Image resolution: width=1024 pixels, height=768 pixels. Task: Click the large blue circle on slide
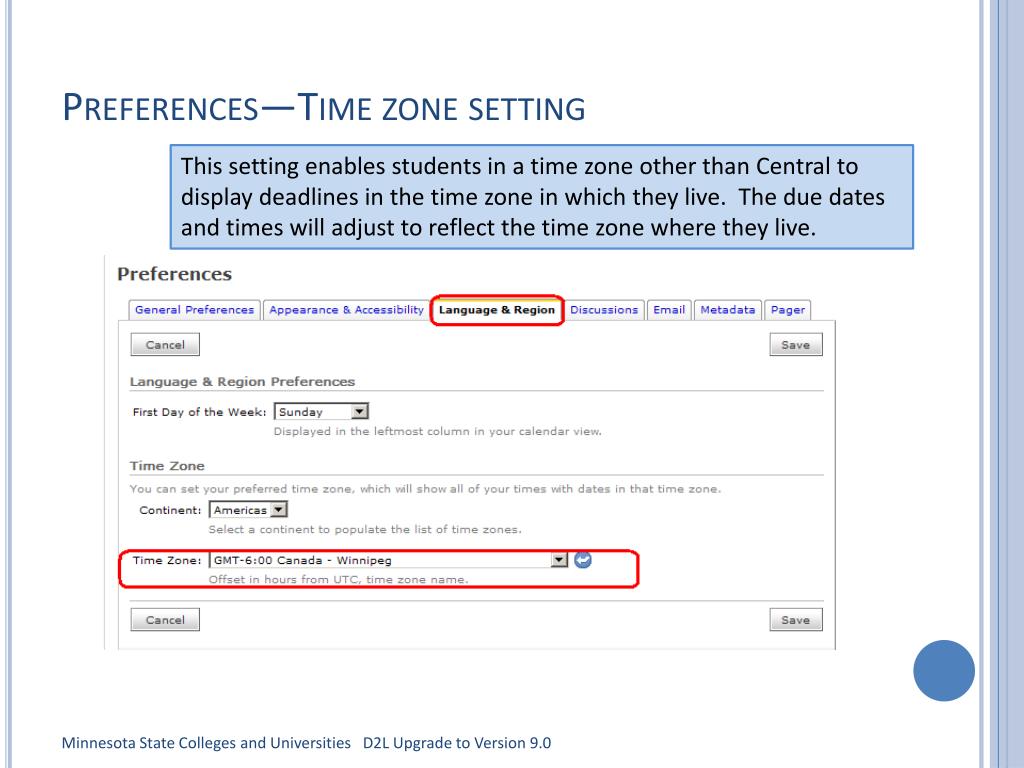click(x=944, y=671)
